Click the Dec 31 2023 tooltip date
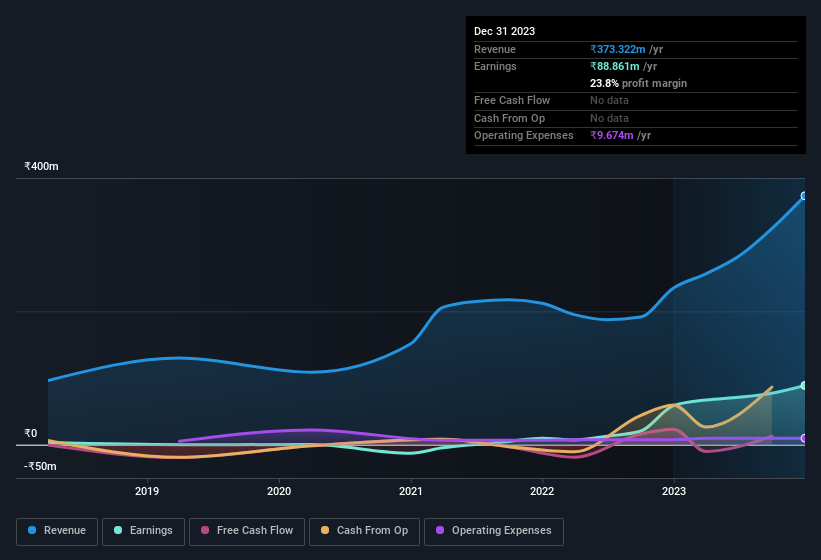Screen dimensions: 821x560 504,31
